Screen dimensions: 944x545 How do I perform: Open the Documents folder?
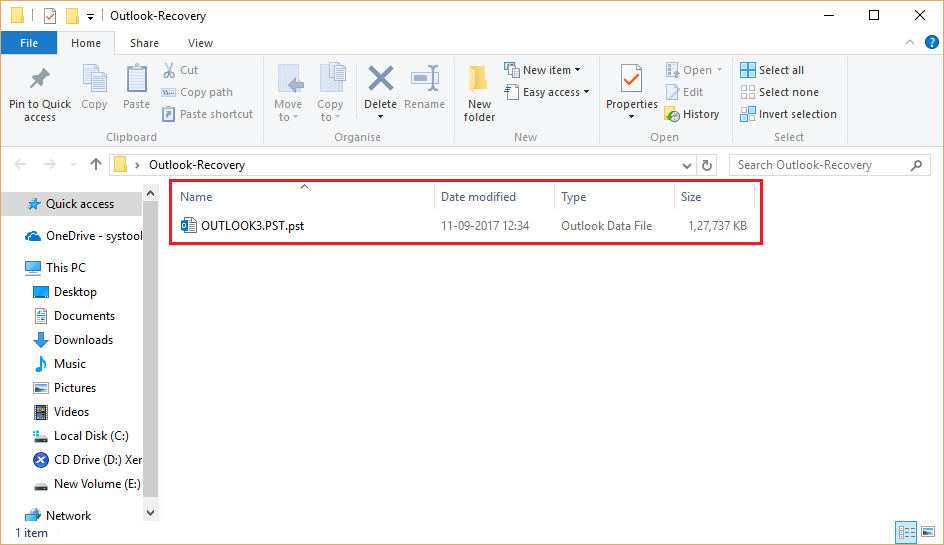click(73, 316)
